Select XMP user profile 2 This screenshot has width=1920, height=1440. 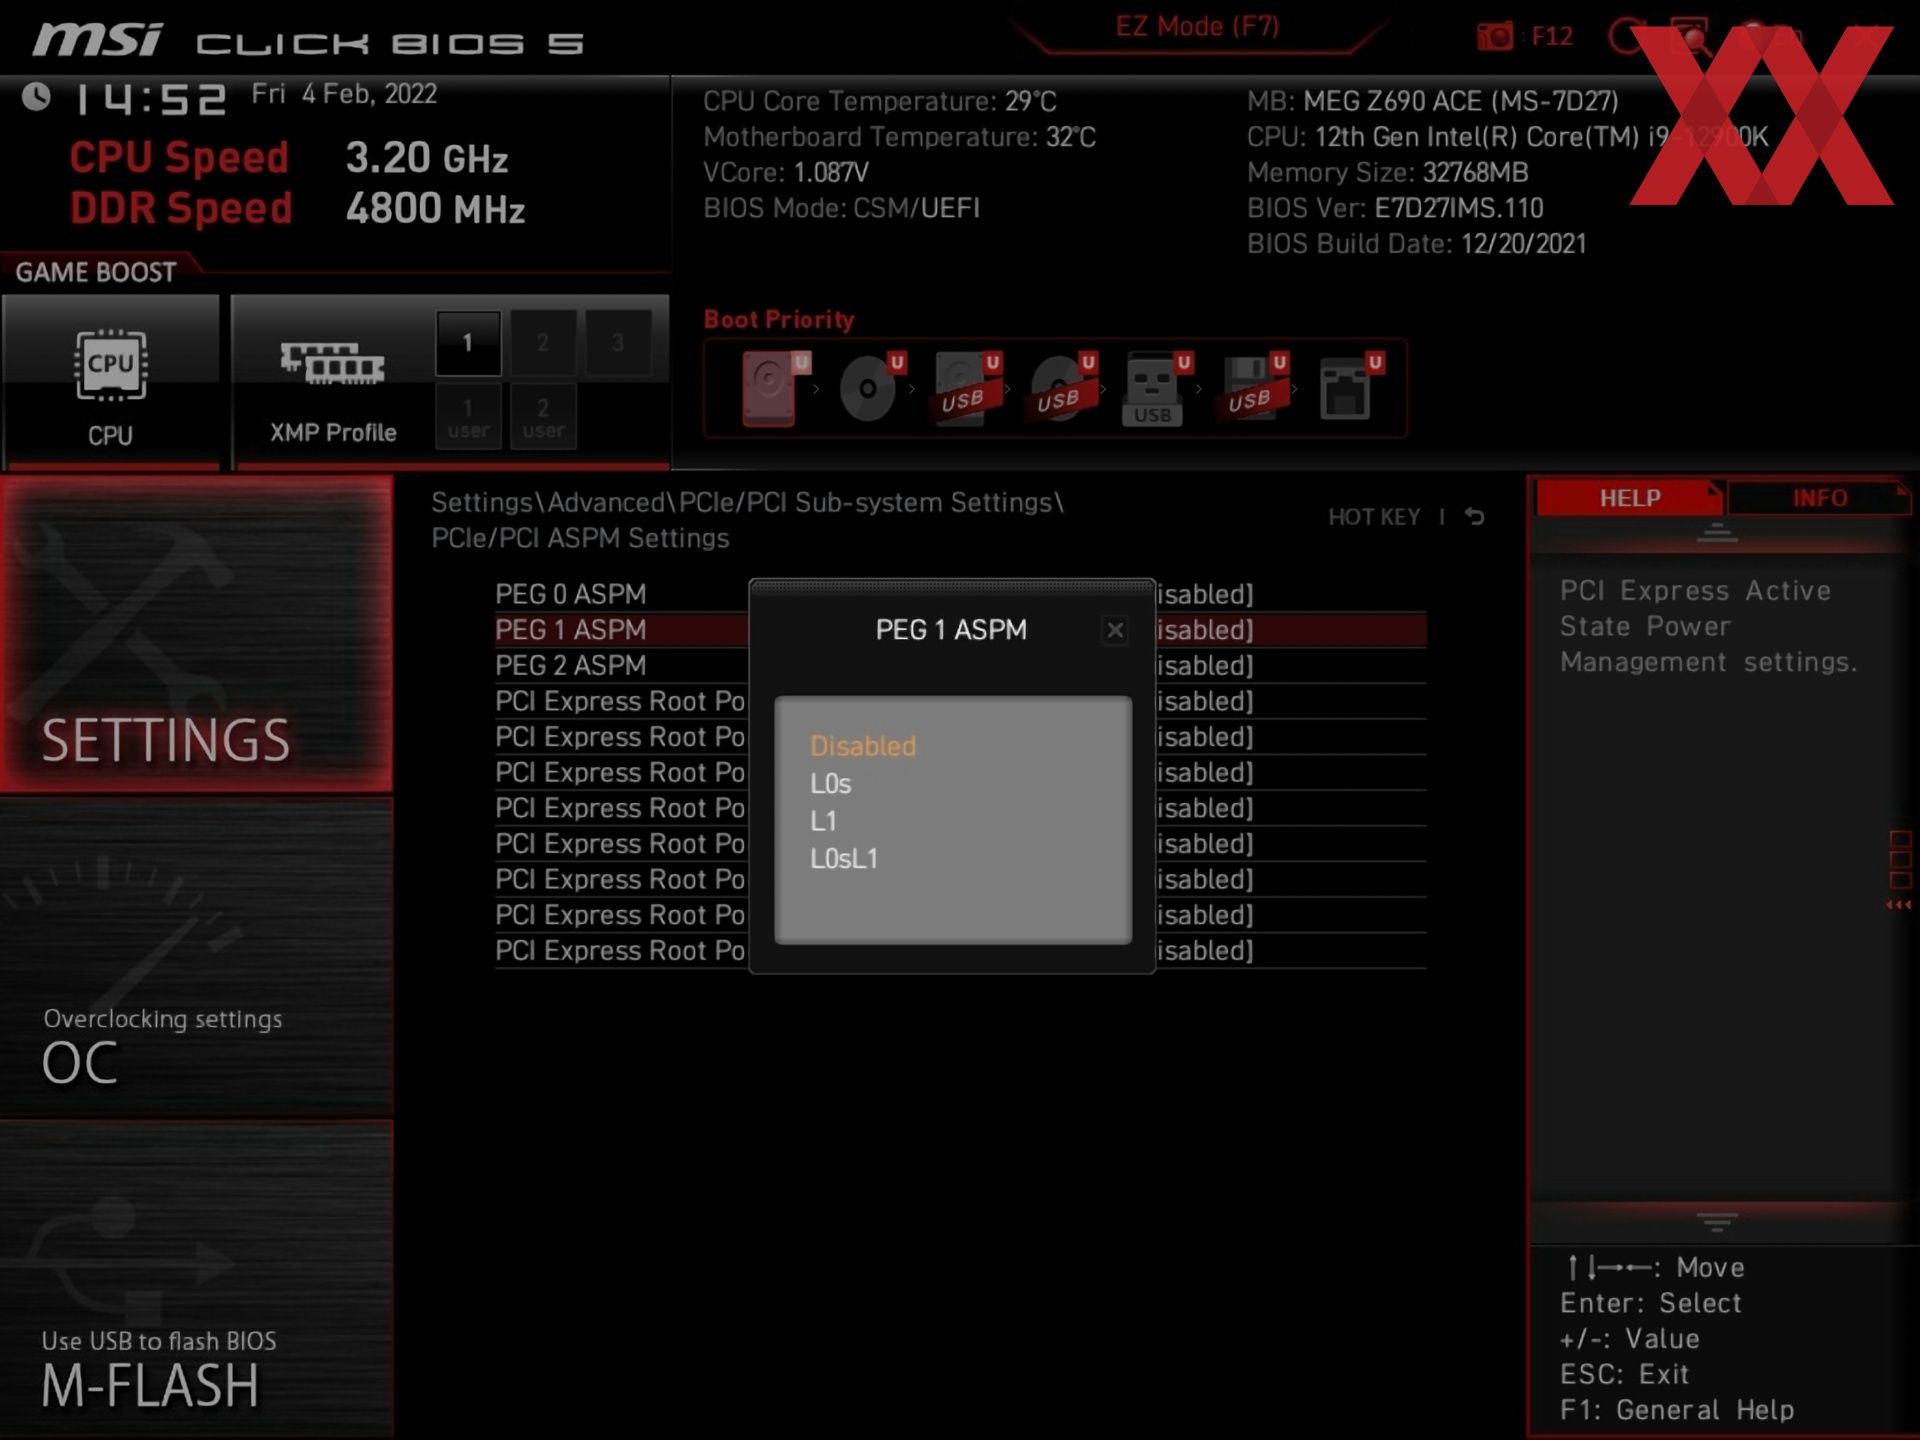point(543,417)
